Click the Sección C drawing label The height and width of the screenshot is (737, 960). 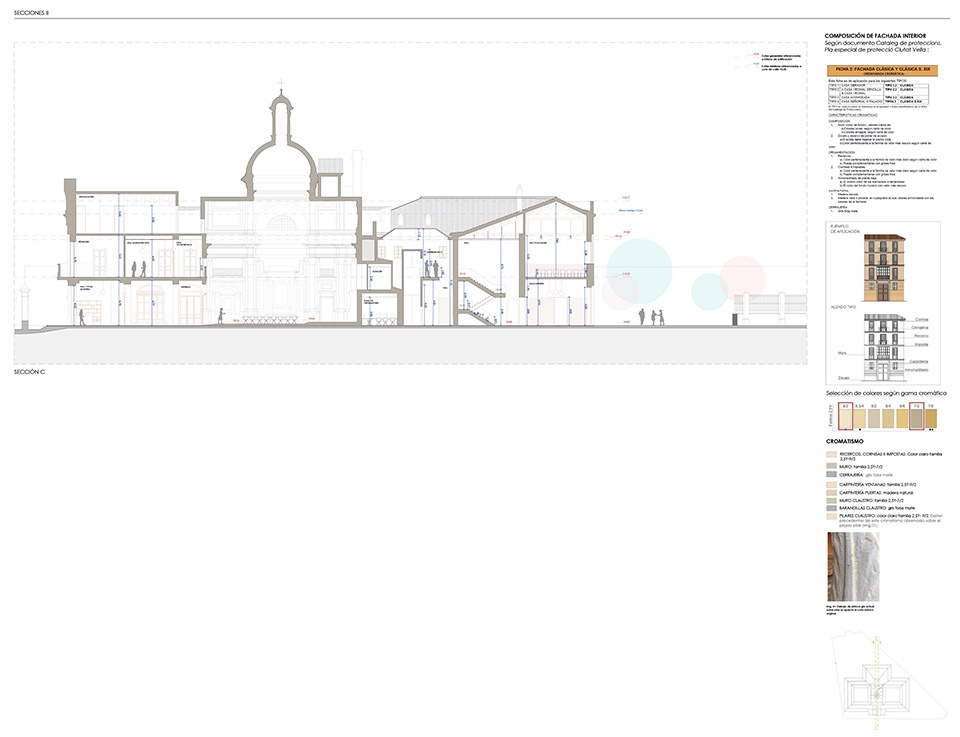tap(32, 371)
